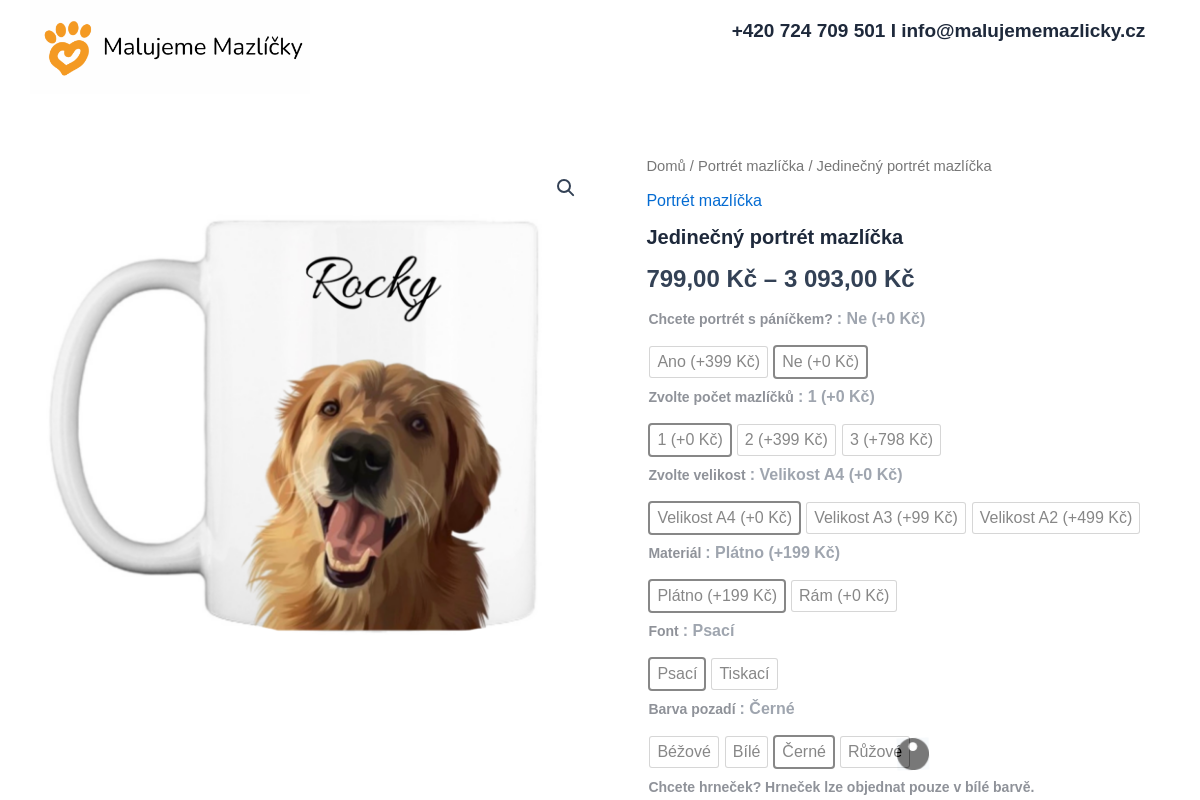Choose Růžové background option
1200x800 pixels.
tap(874, 751)
